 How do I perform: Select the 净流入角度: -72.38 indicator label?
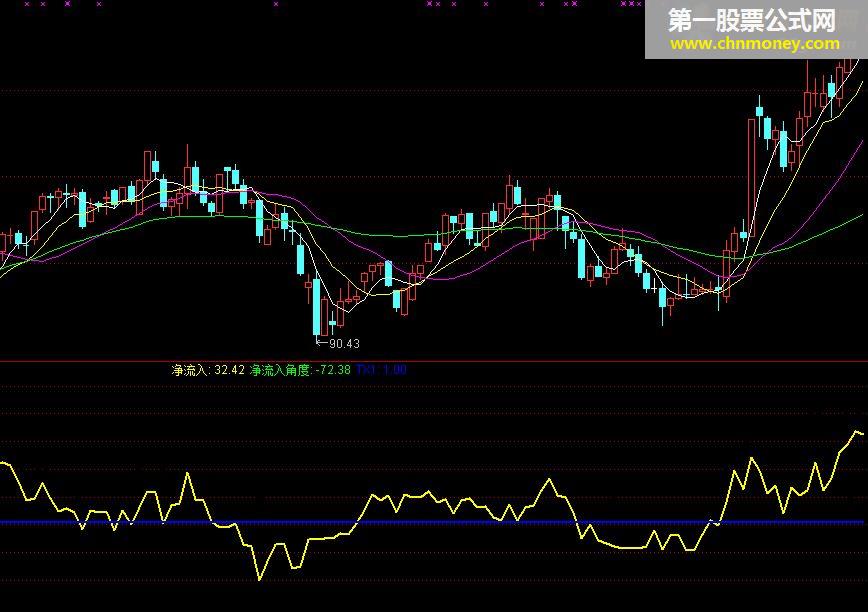pos(300,370)
